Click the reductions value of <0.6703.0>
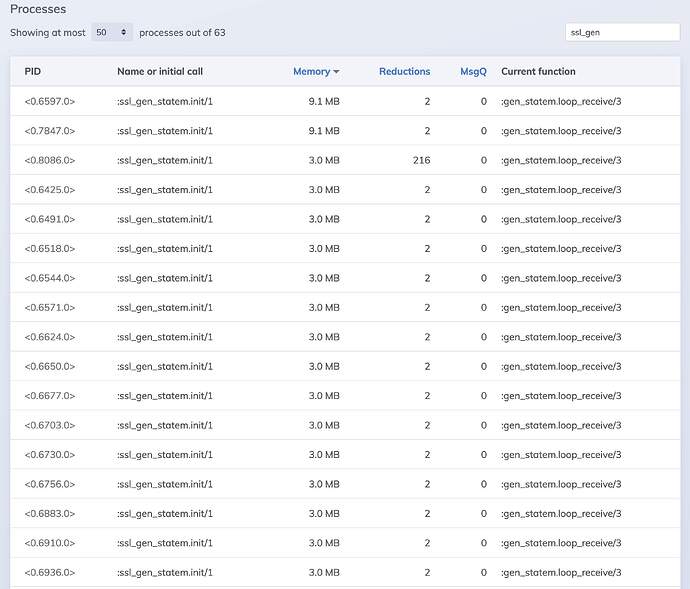The width and height of the screenshot is (690, 589). pos(427,426)
